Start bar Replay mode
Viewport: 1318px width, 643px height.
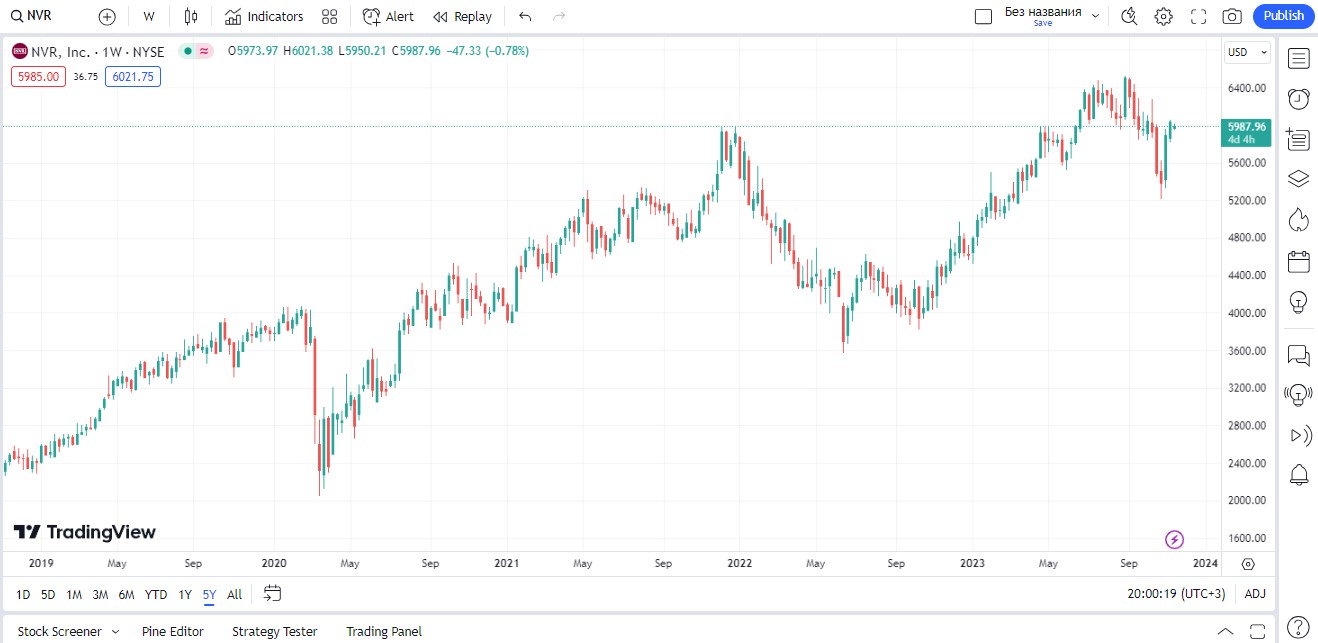tap(463, 16)
